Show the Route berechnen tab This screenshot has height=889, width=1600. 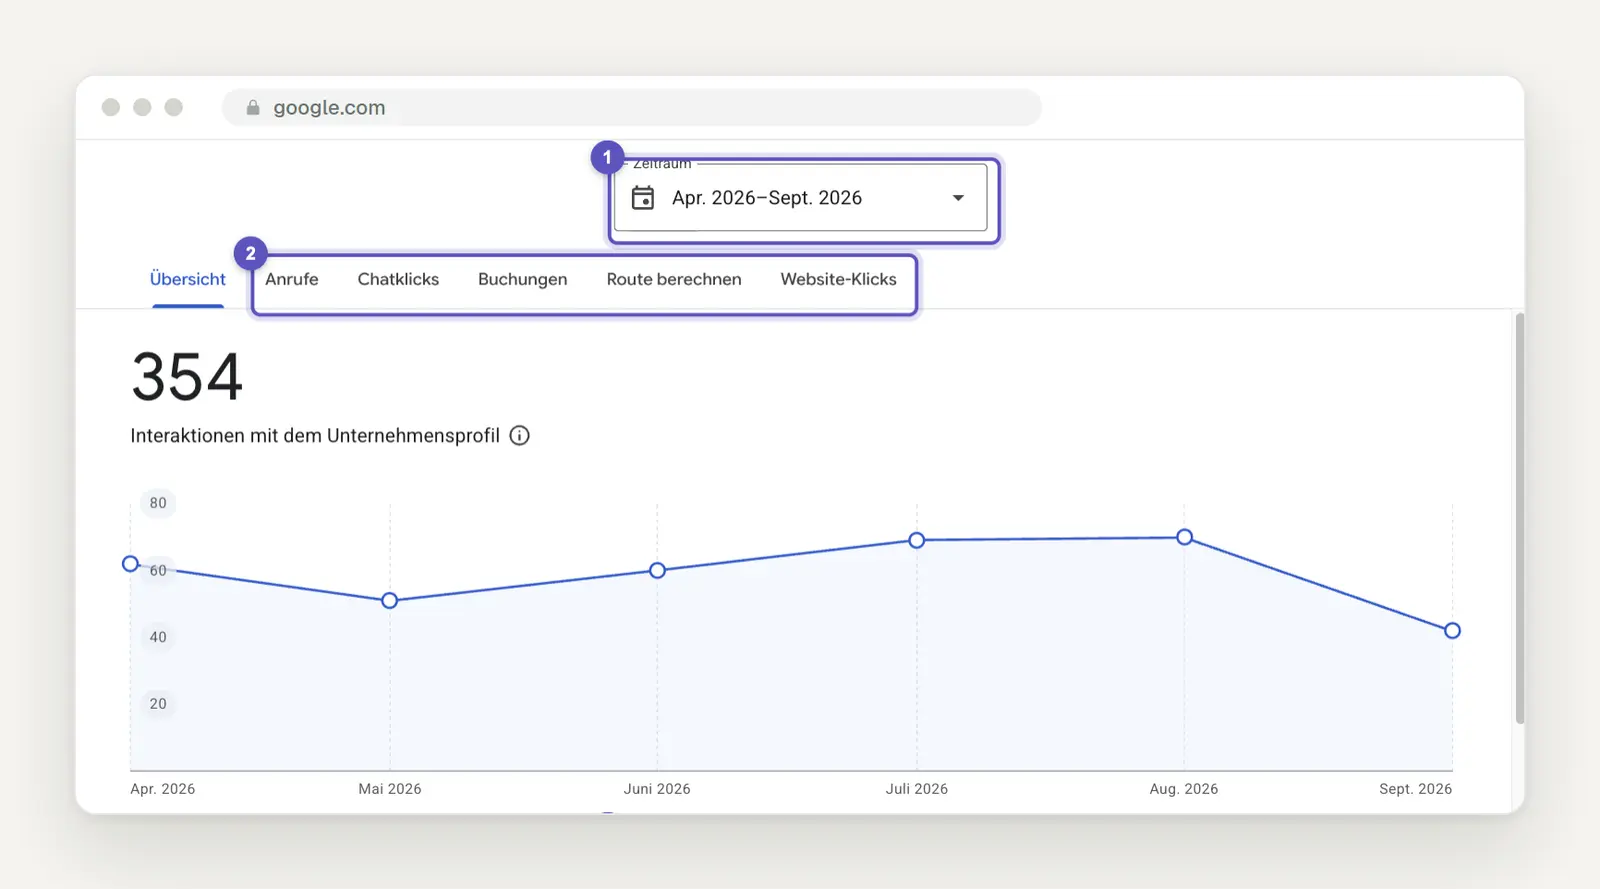[x=674, y=279]
